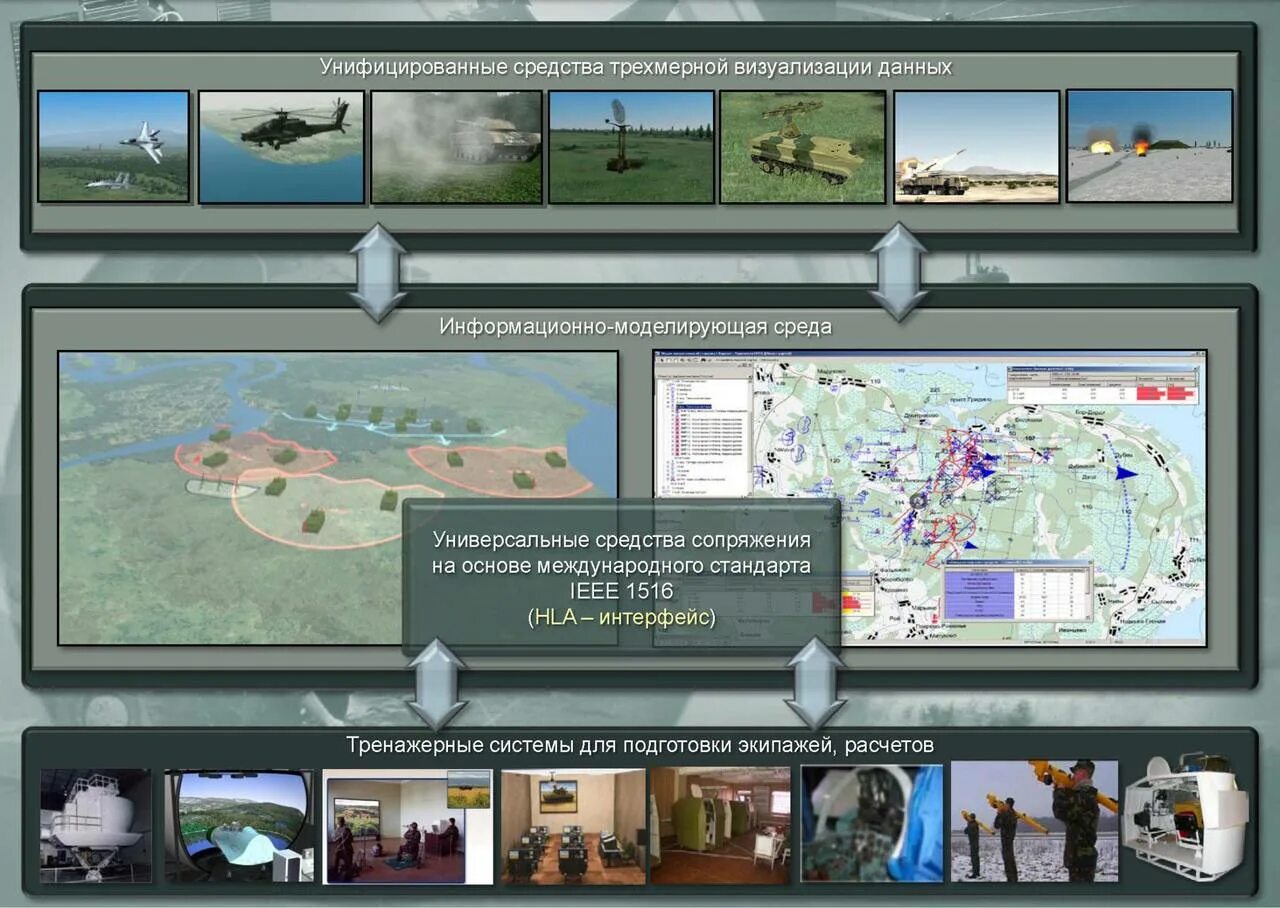This screenshot has width=1280, height=908.
Task: Click the large blue arrow marker near Дубки
Action: (1128, 471)
